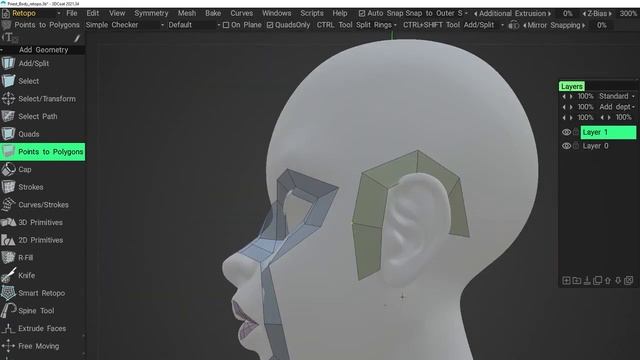This screenshot has width=640, height=360.
Task: Open the Scripts menu
Action: (x=312, y=13)
